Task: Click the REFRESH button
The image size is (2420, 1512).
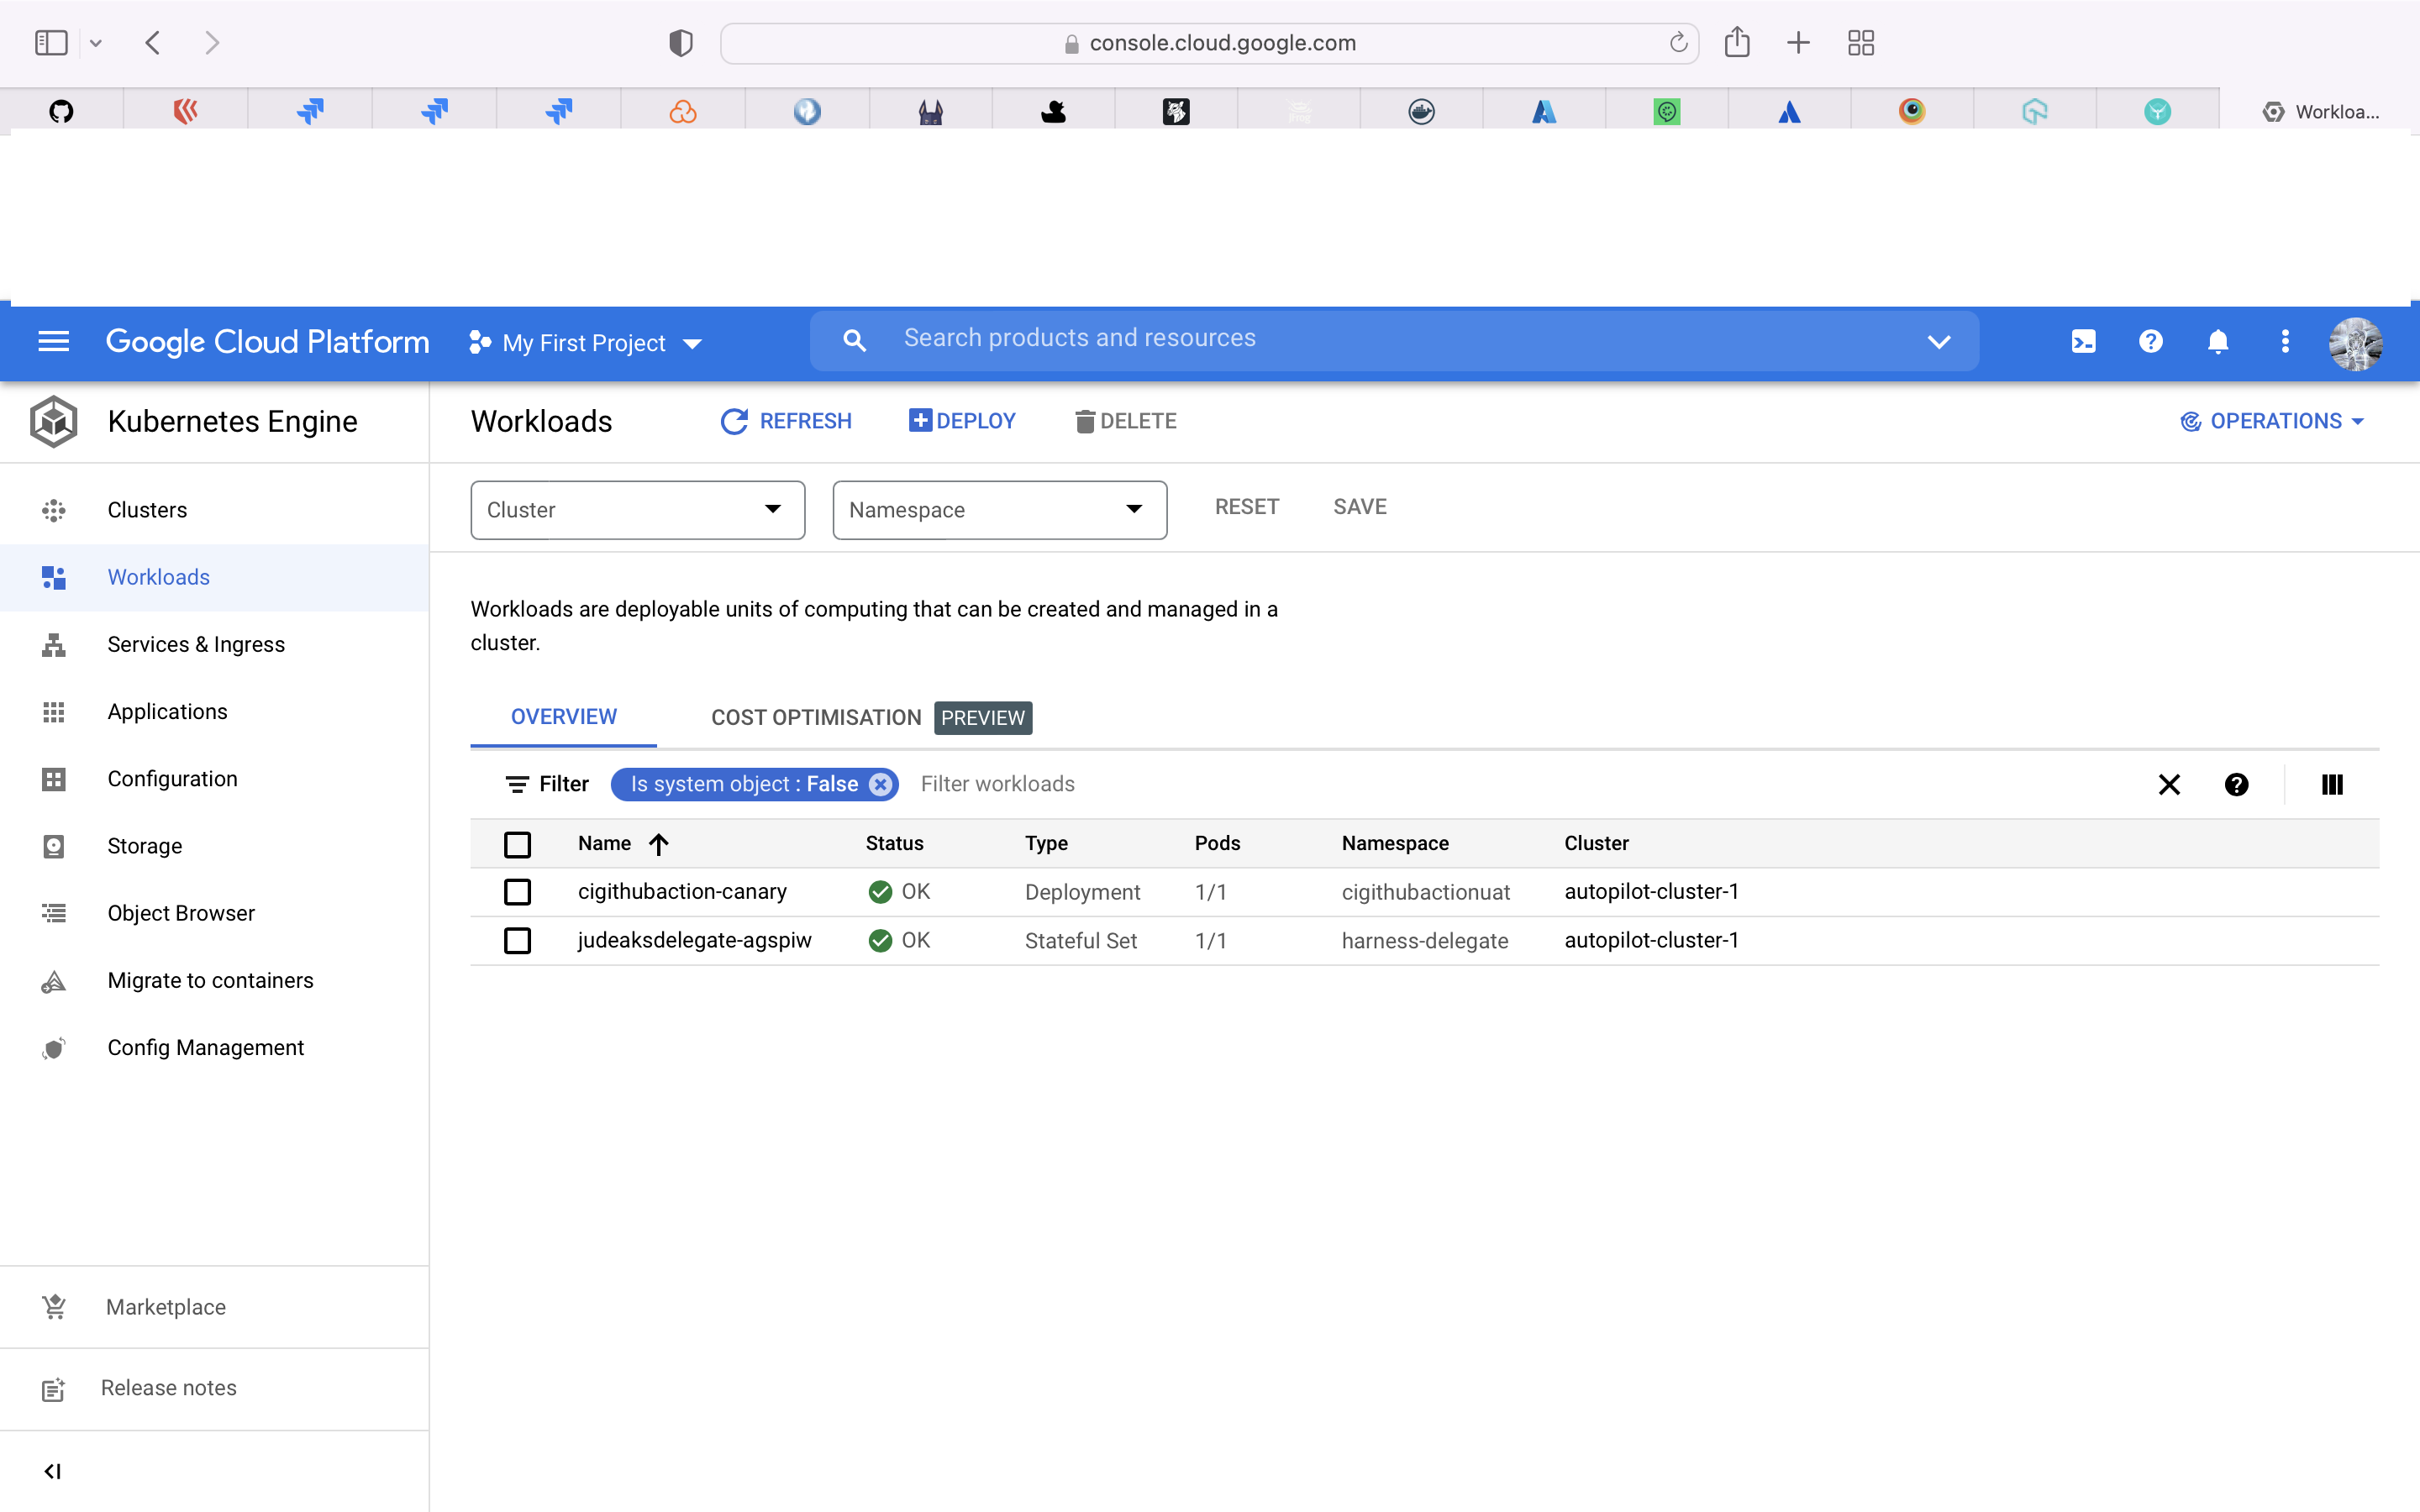Action: click(x=786, y=421)
